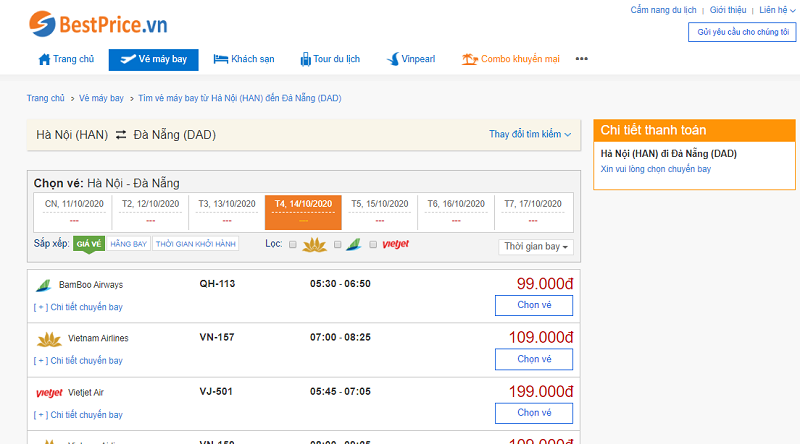Open Cẩm nang du lịch link
This screenshot has width=800, height=444.
pos(663,10)
